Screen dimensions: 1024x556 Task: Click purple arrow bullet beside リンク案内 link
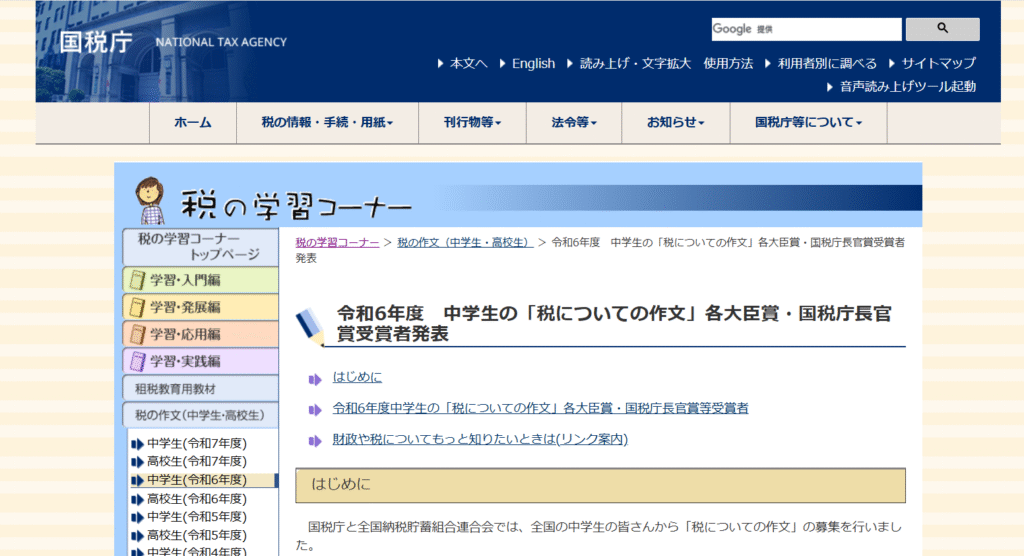[x=315, y=441]
